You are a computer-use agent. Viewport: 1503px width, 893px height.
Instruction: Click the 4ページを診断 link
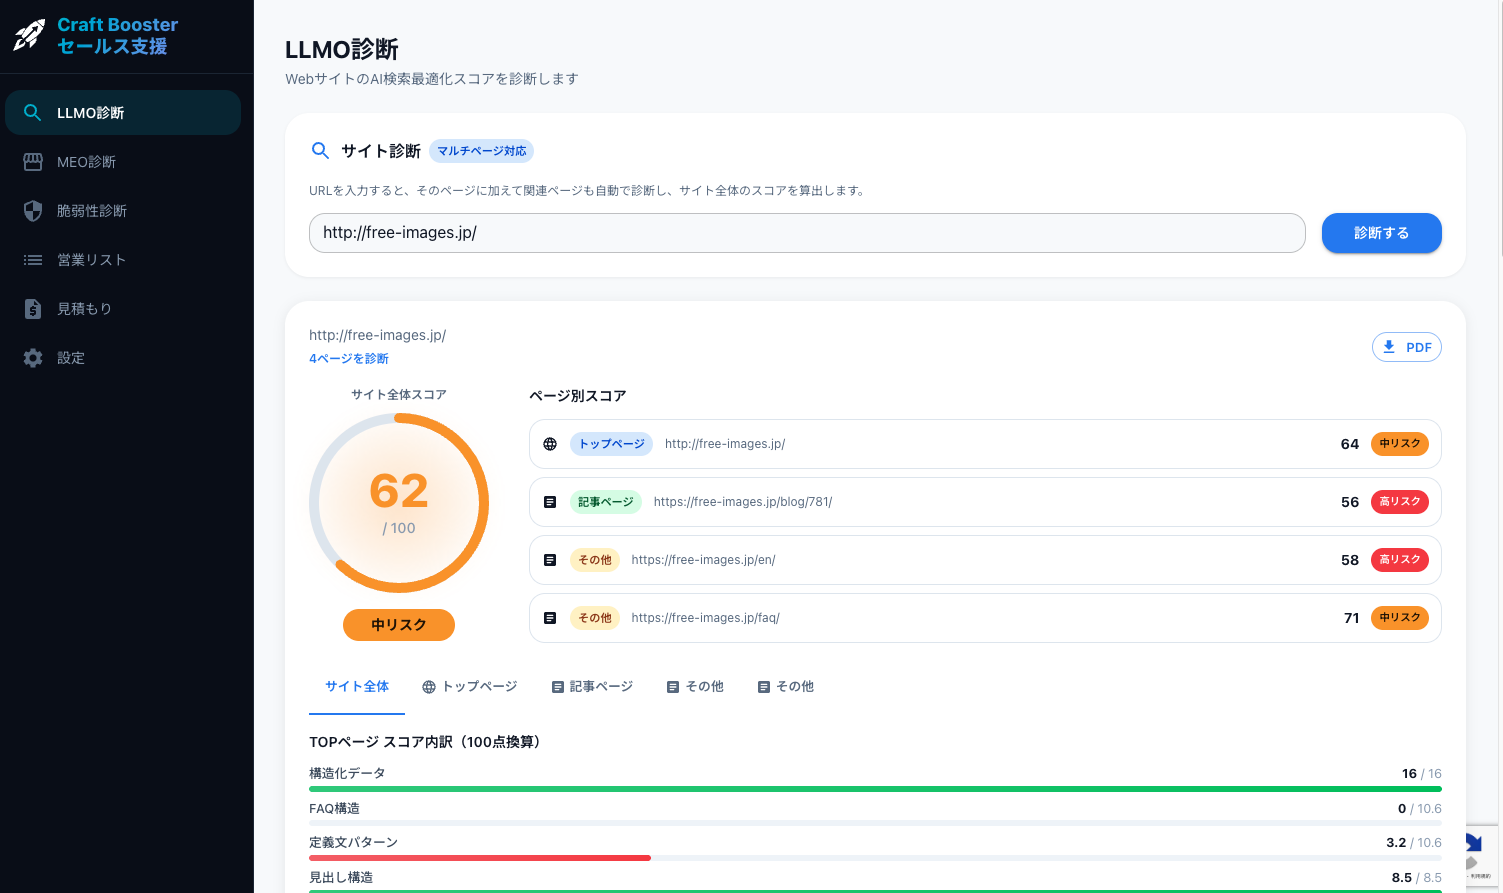coord(348,357)
